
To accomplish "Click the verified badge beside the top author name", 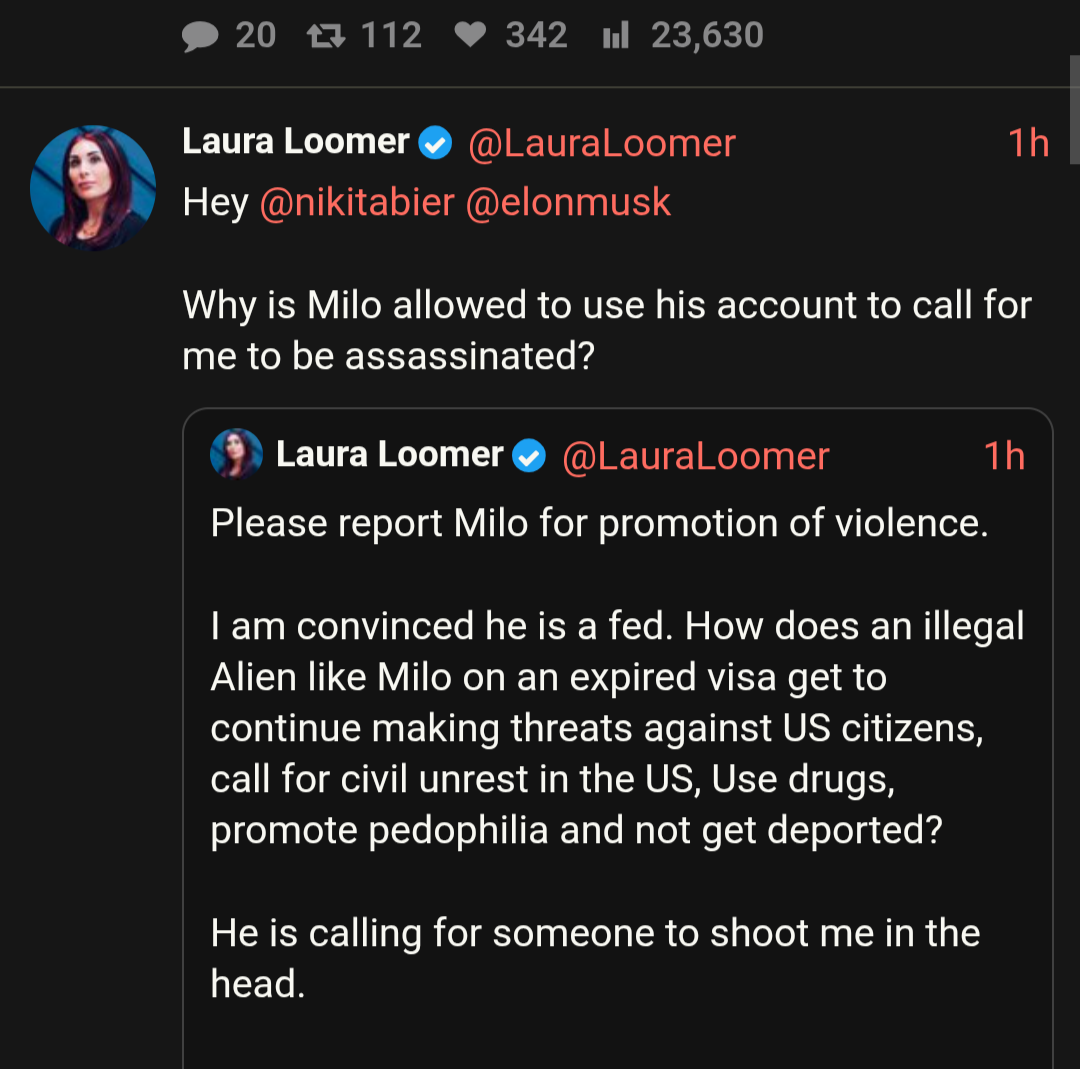I will (435, 143).
